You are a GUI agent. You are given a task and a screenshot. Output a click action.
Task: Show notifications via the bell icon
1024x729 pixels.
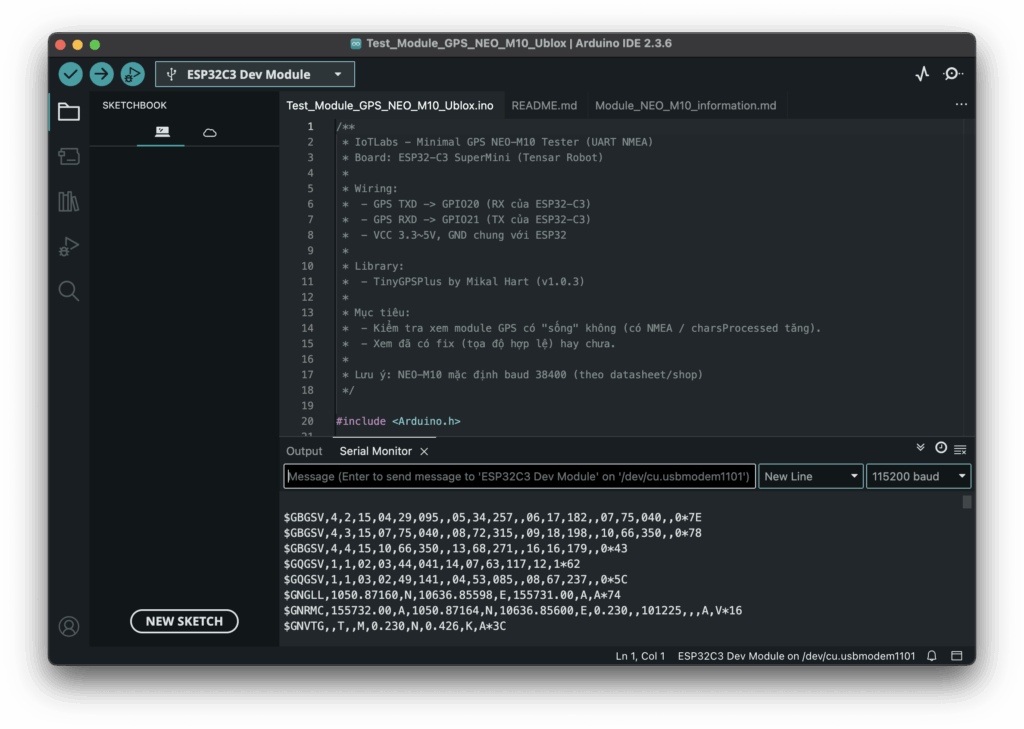point(931,656)
